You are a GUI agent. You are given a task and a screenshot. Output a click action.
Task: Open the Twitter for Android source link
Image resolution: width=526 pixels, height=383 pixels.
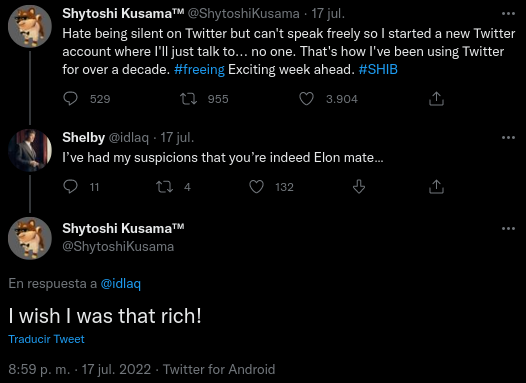click(x=219, y=369)
